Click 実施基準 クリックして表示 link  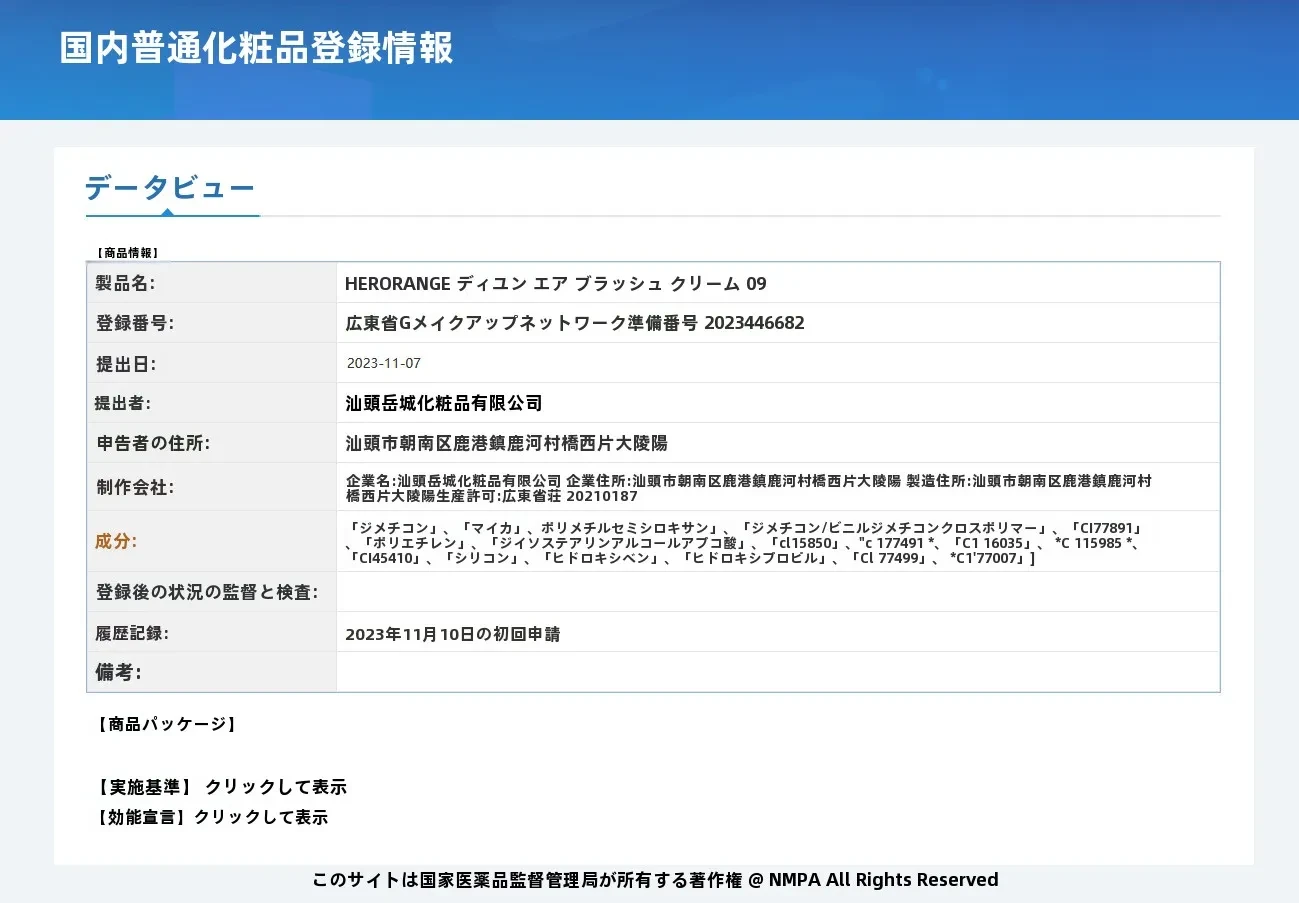(x=221, y=787)
